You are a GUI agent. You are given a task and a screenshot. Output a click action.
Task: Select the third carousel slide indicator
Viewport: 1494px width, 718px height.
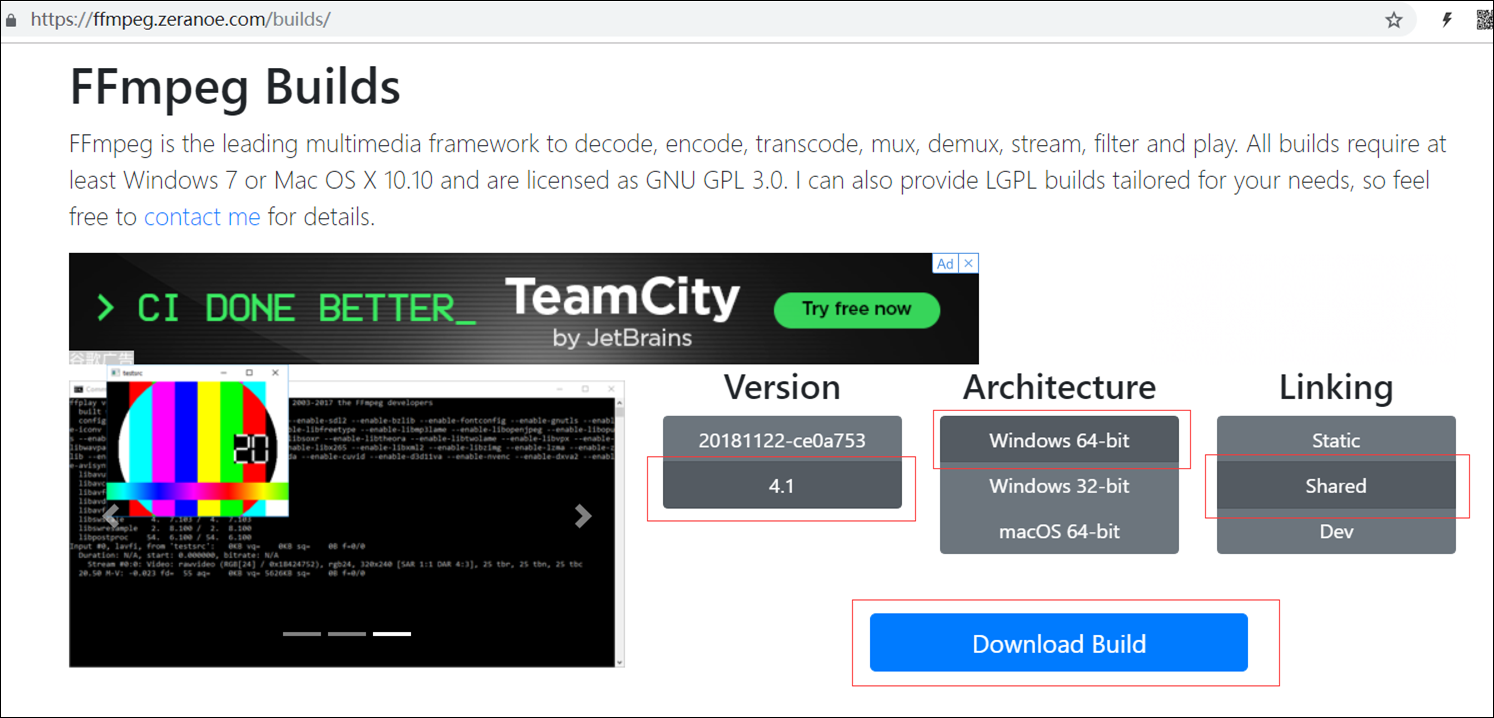392,634
